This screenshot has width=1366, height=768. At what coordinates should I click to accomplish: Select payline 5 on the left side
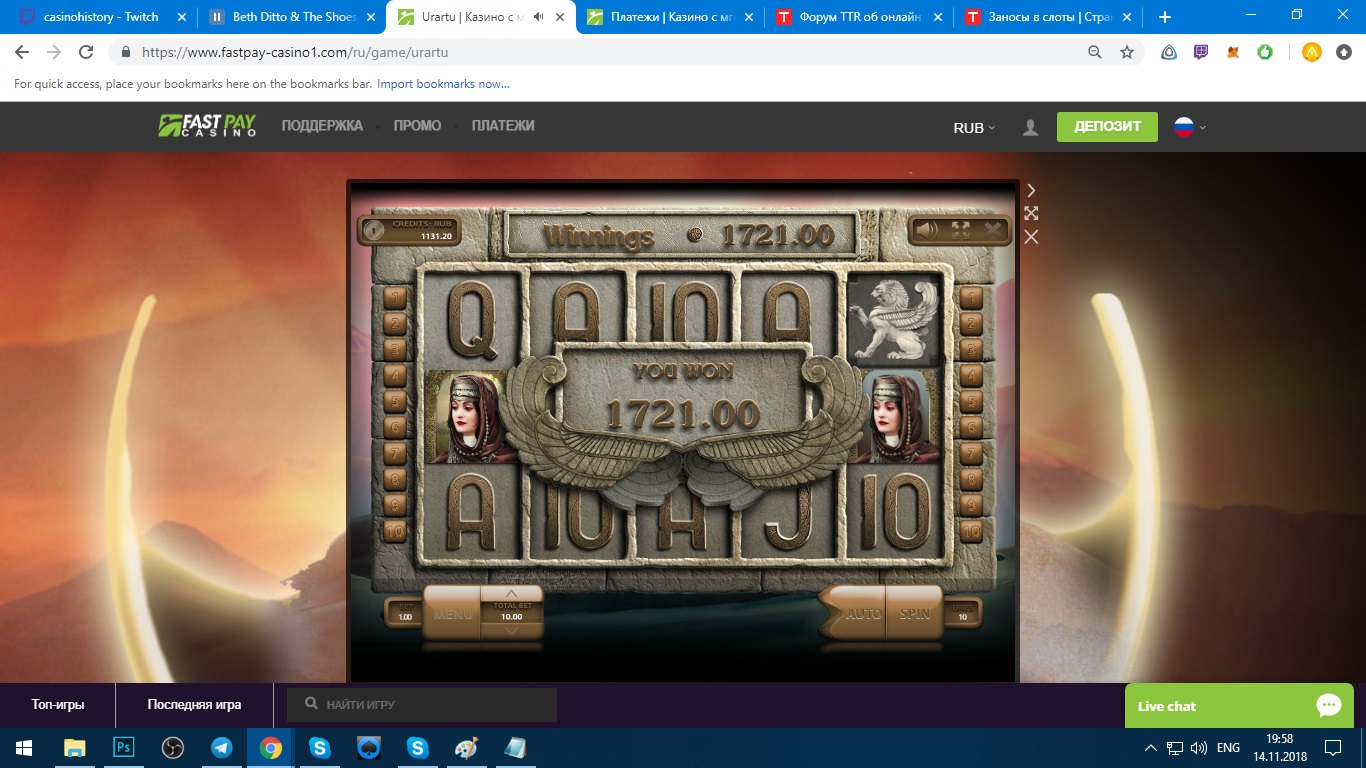395,402
